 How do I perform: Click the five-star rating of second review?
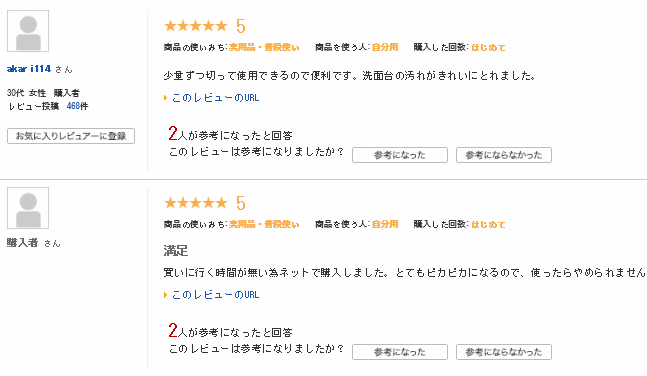click(x=196, y=203)
